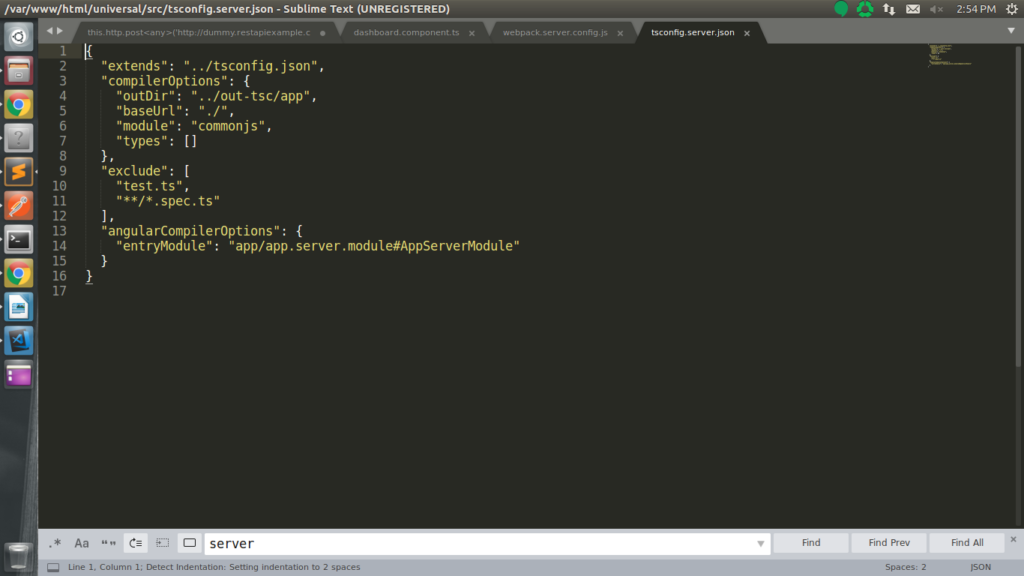Open the tab list dropdown arrow

click(x=1010, y=31)
